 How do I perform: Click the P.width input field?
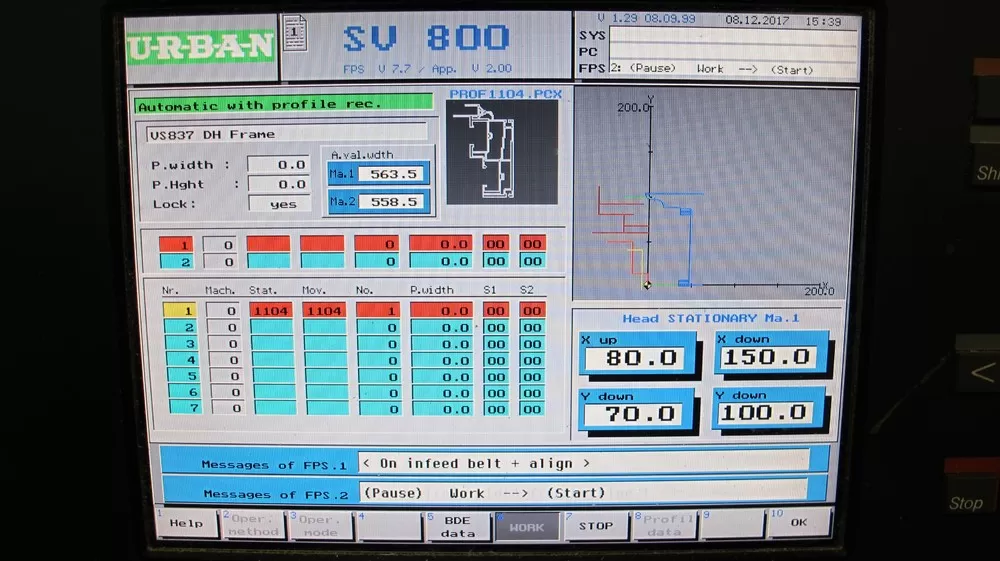coord(279,165)
